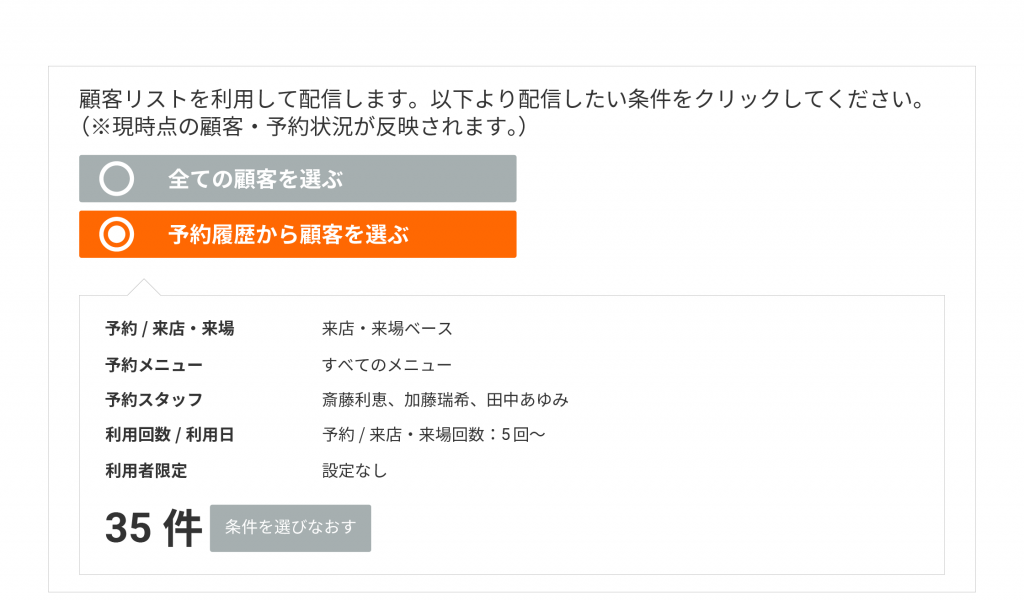Click the 利用者限定 row label

tap(146, 470)
